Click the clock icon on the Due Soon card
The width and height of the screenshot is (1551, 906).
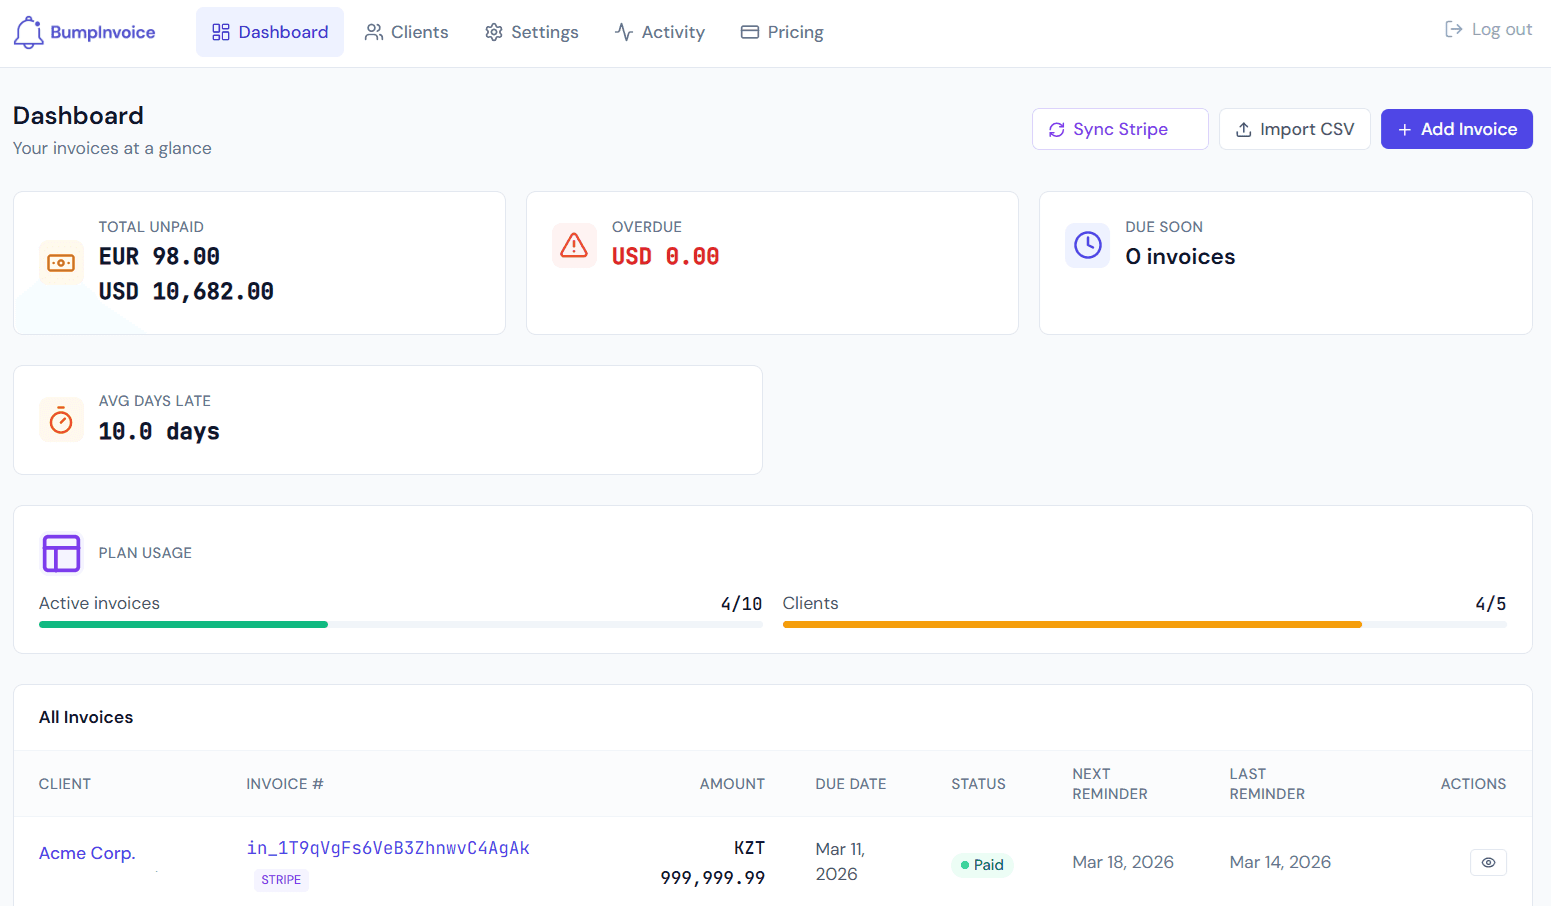coord(1088,245)
